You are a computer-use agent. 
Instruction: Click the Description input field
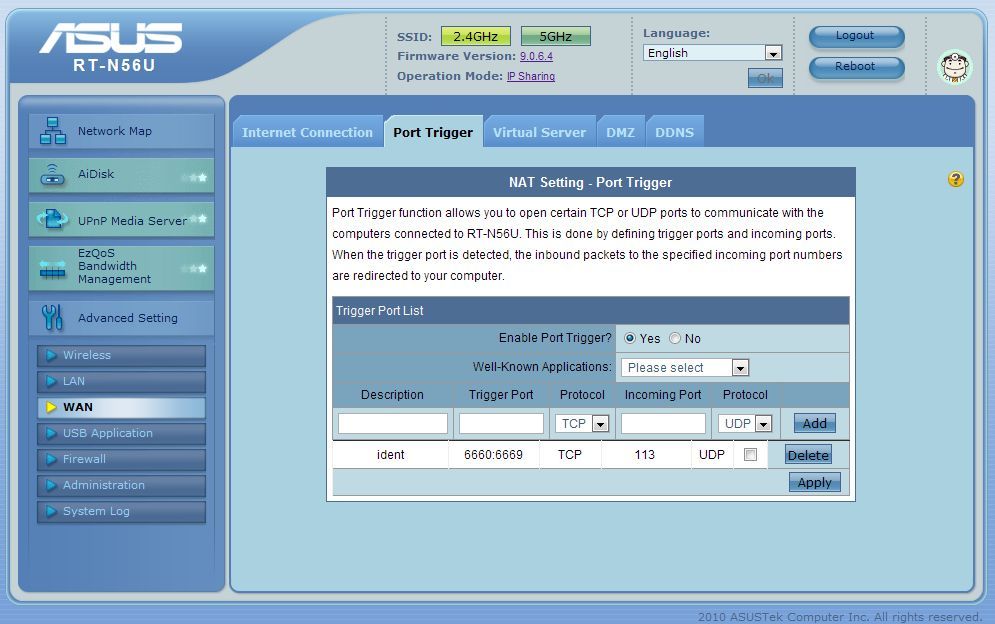click(x=392, y=424)
